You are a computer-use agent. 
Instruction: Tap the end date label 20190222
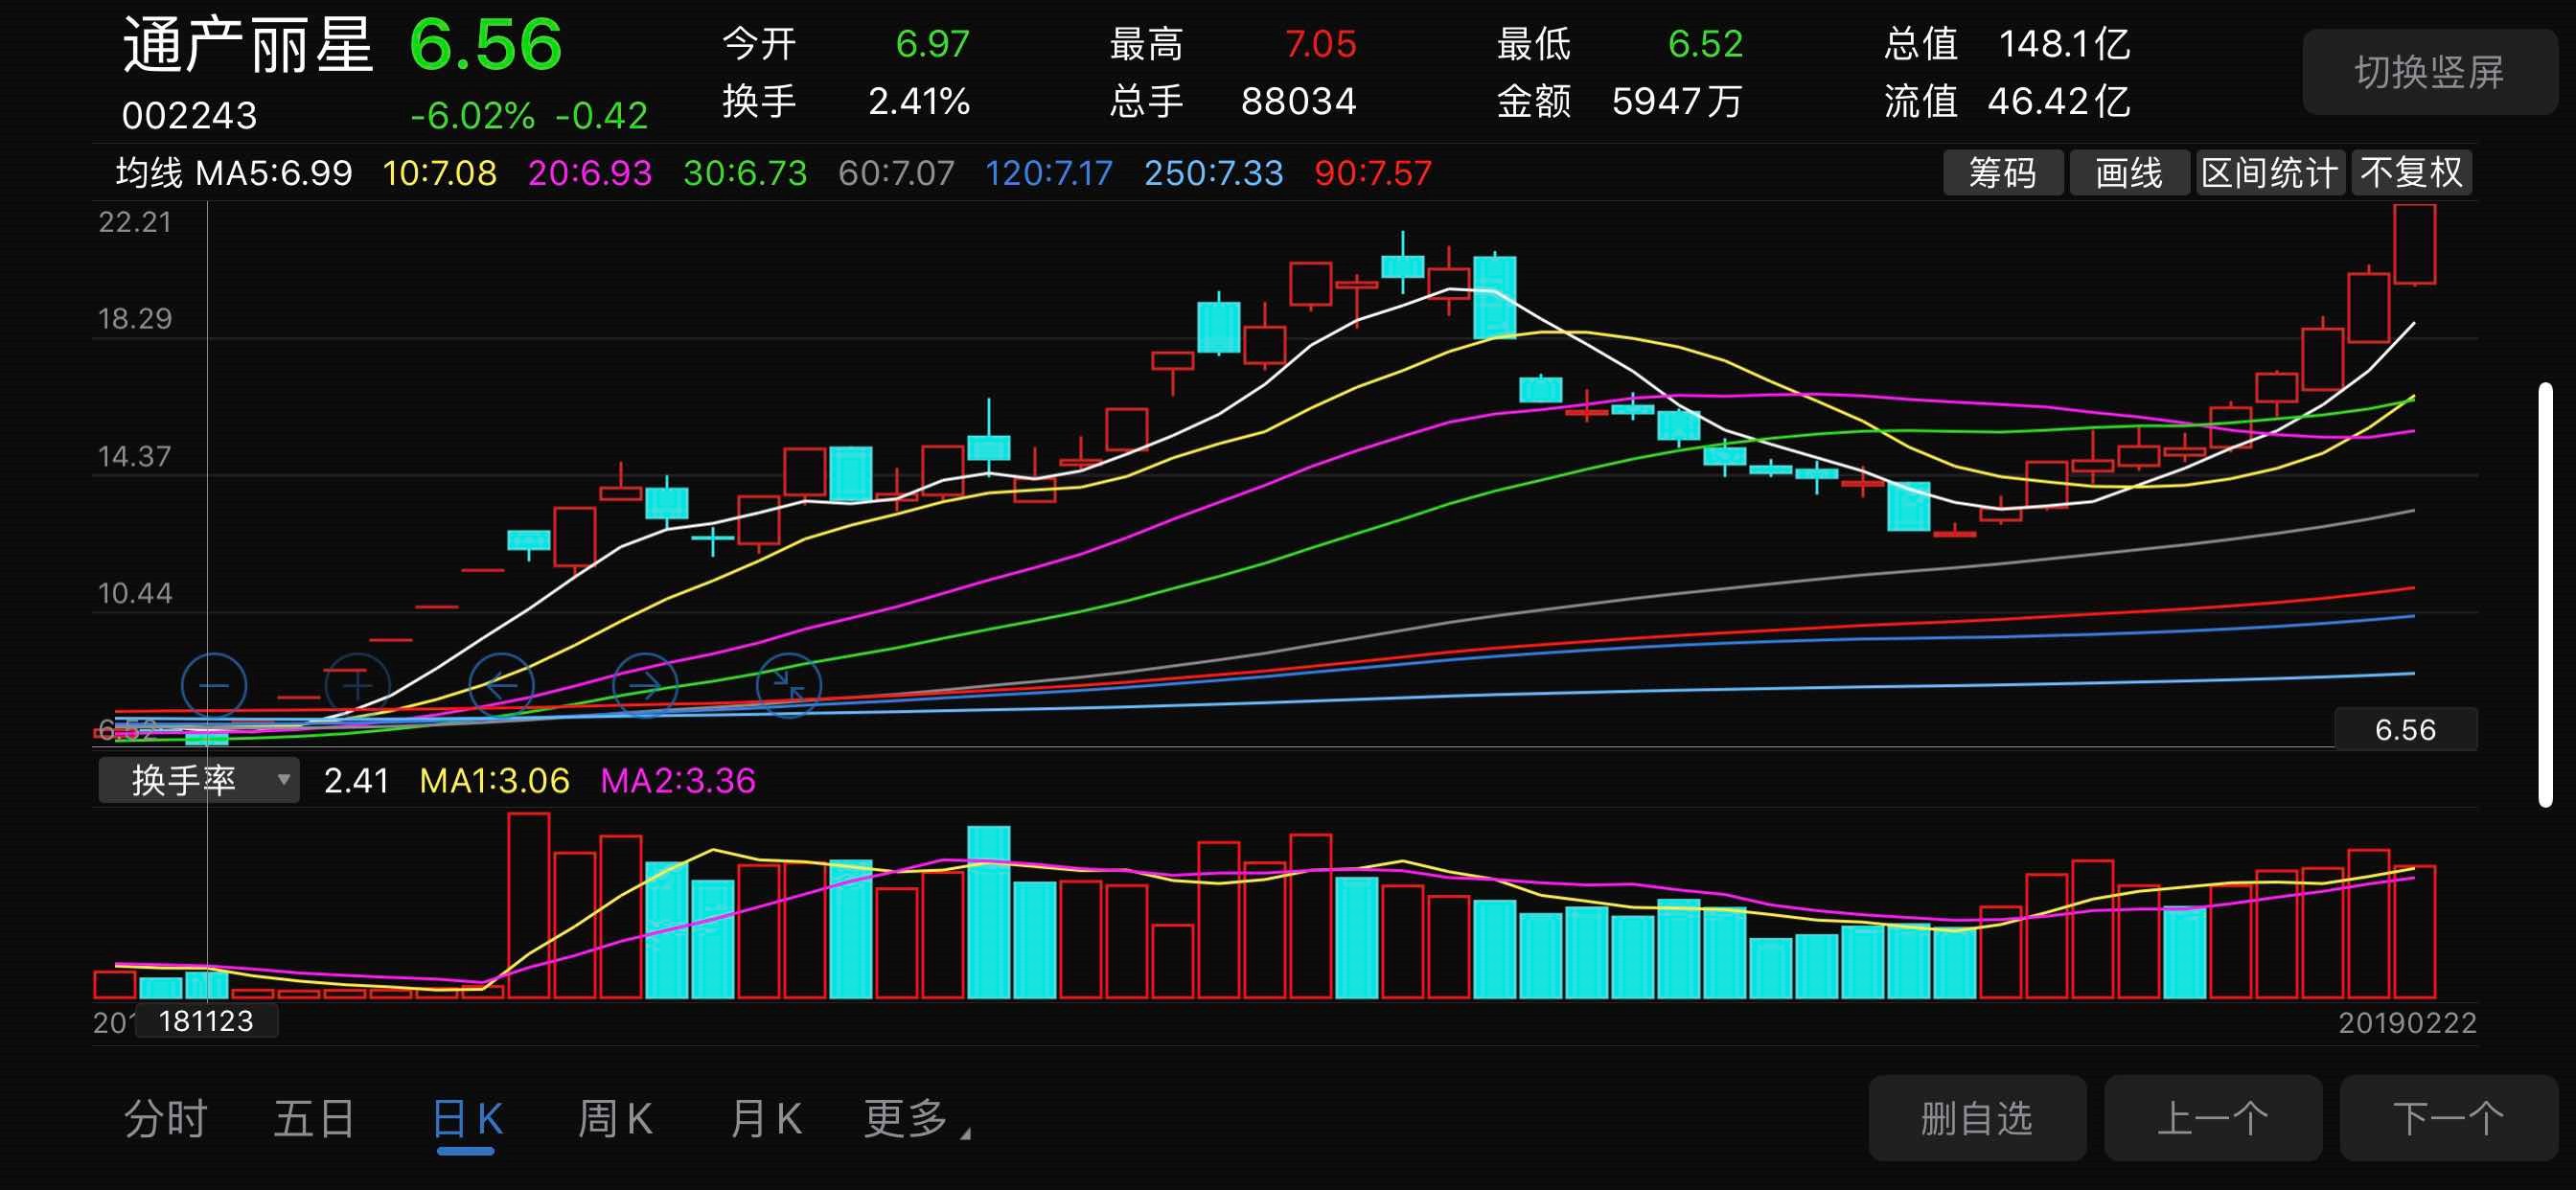click(2407, 1023)
